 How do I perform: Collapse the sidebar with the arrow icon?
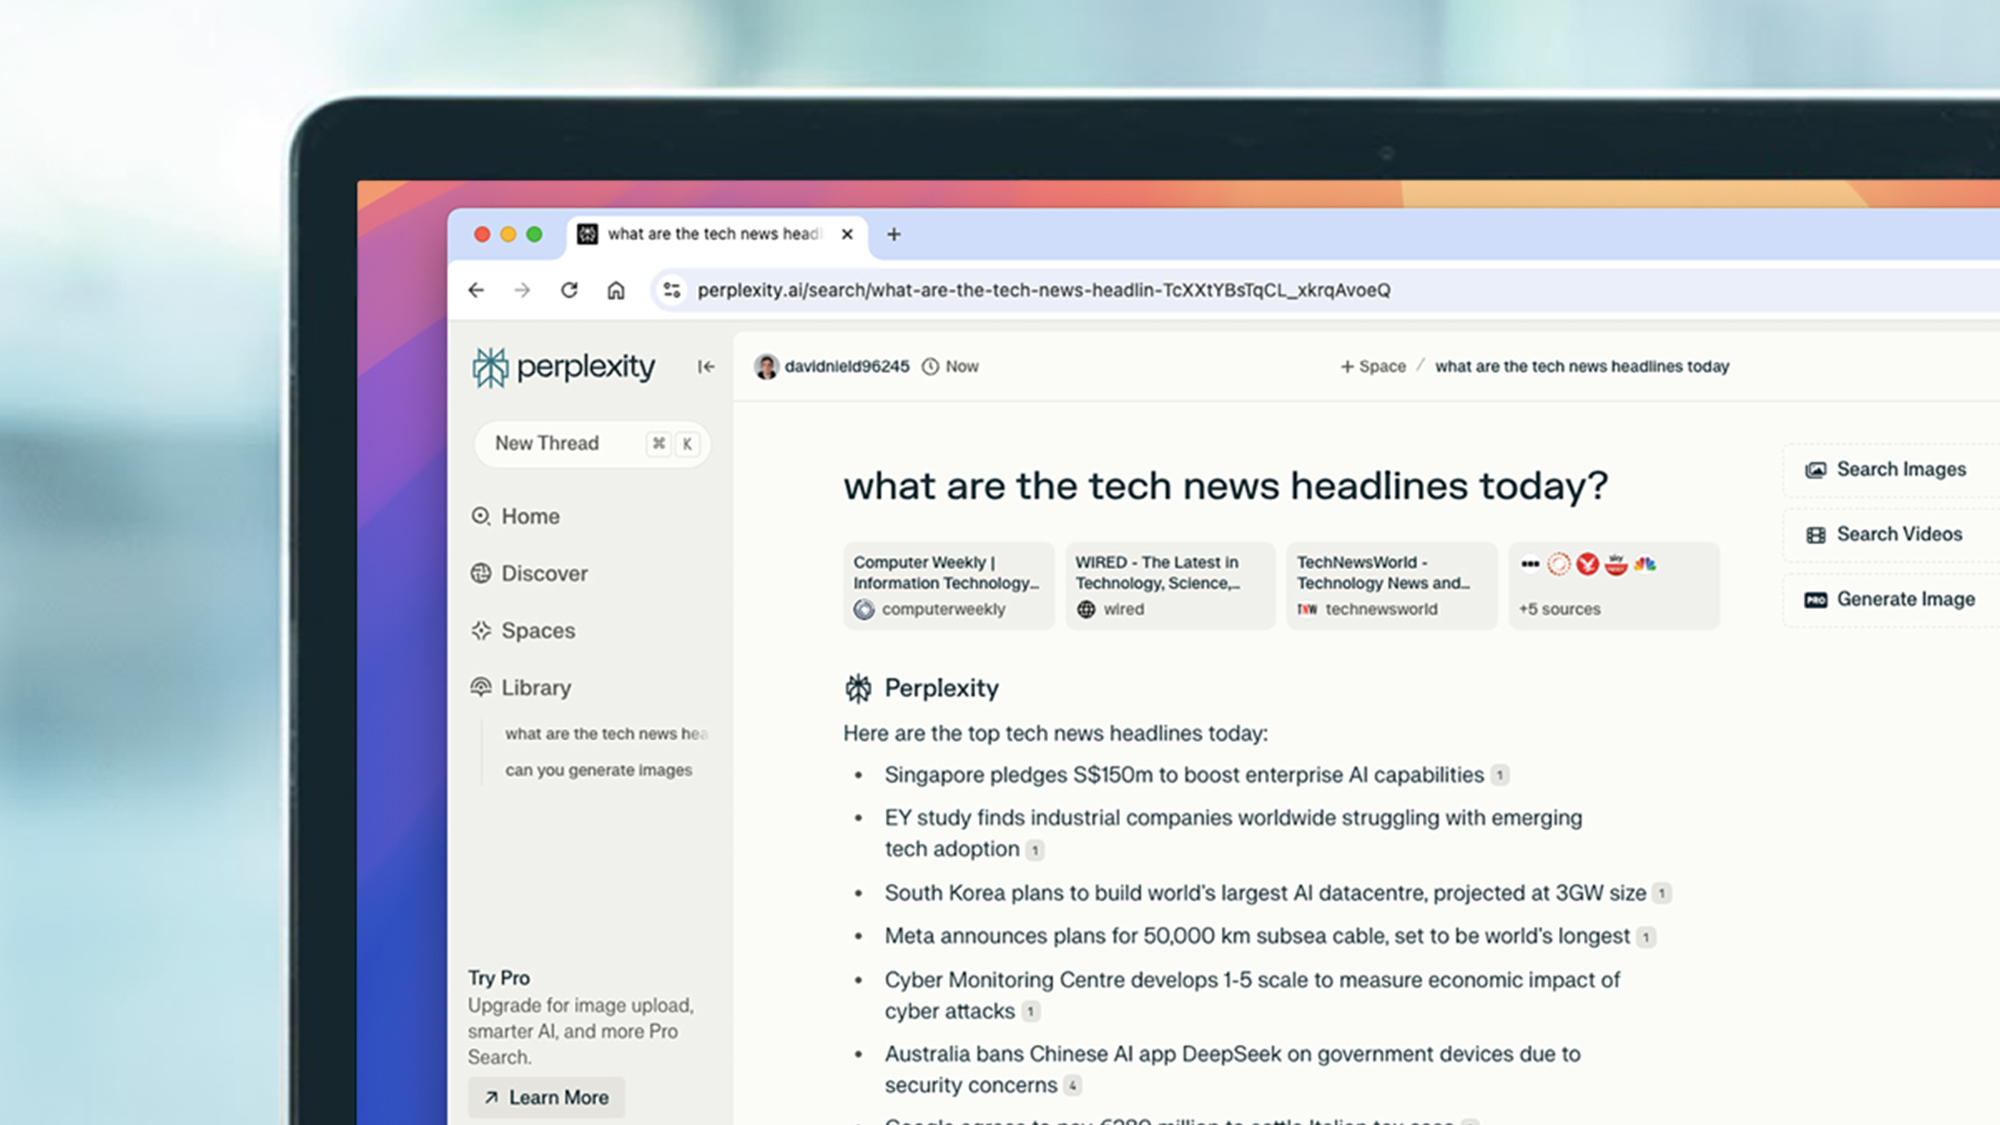click(706, 367)
